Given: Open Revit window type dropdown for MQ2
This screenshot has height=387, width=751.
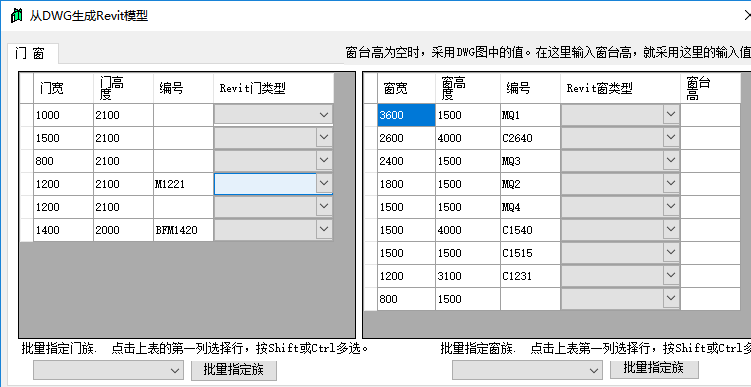Looking at the screenshot, I should click(671, 184).
